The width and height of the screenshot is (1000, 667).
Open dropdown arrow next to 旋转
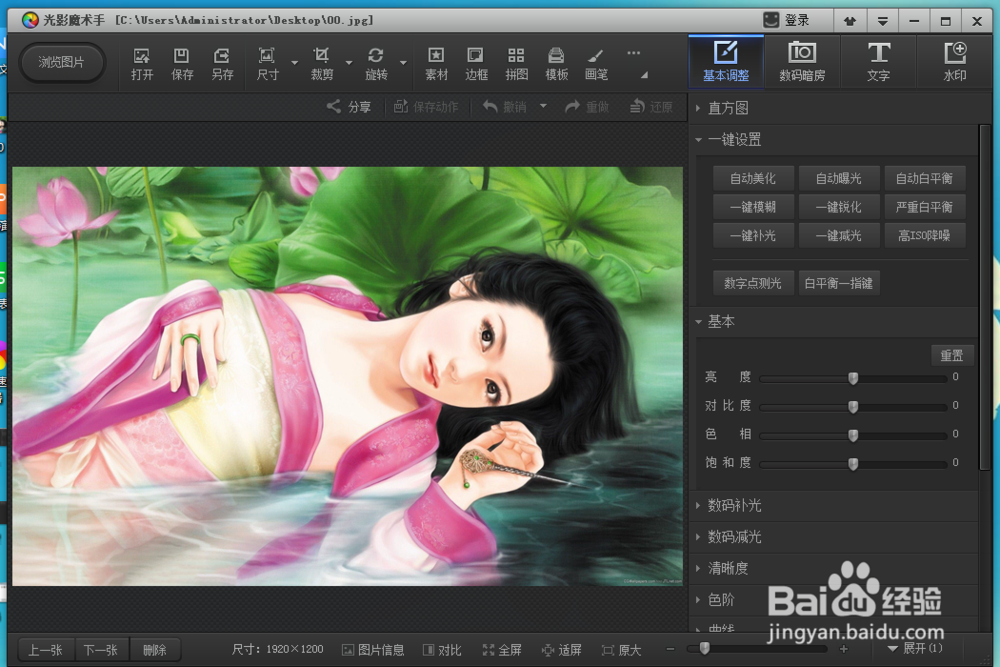pyautogui.click(x=403, y=62)
